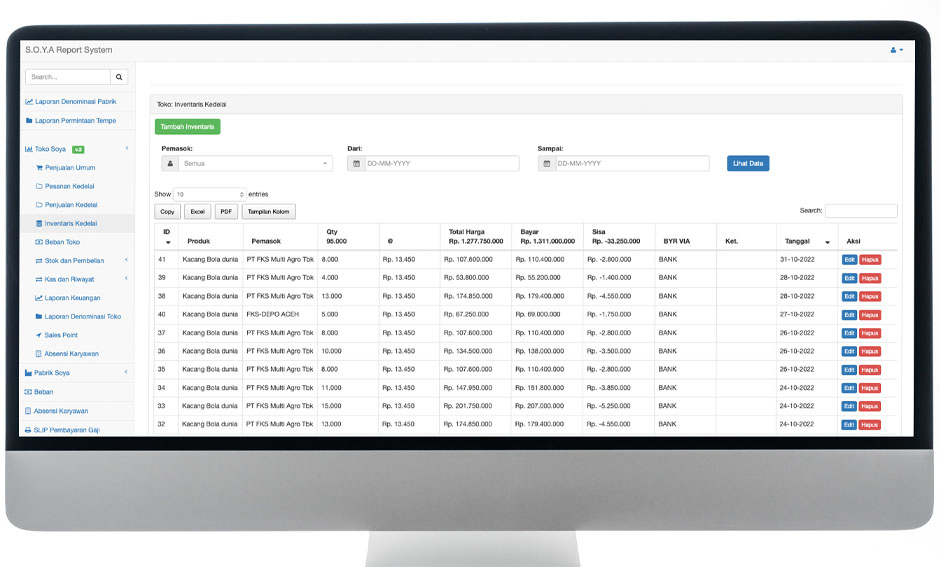Click Edit for row ID 41

[x=849, y=260]
